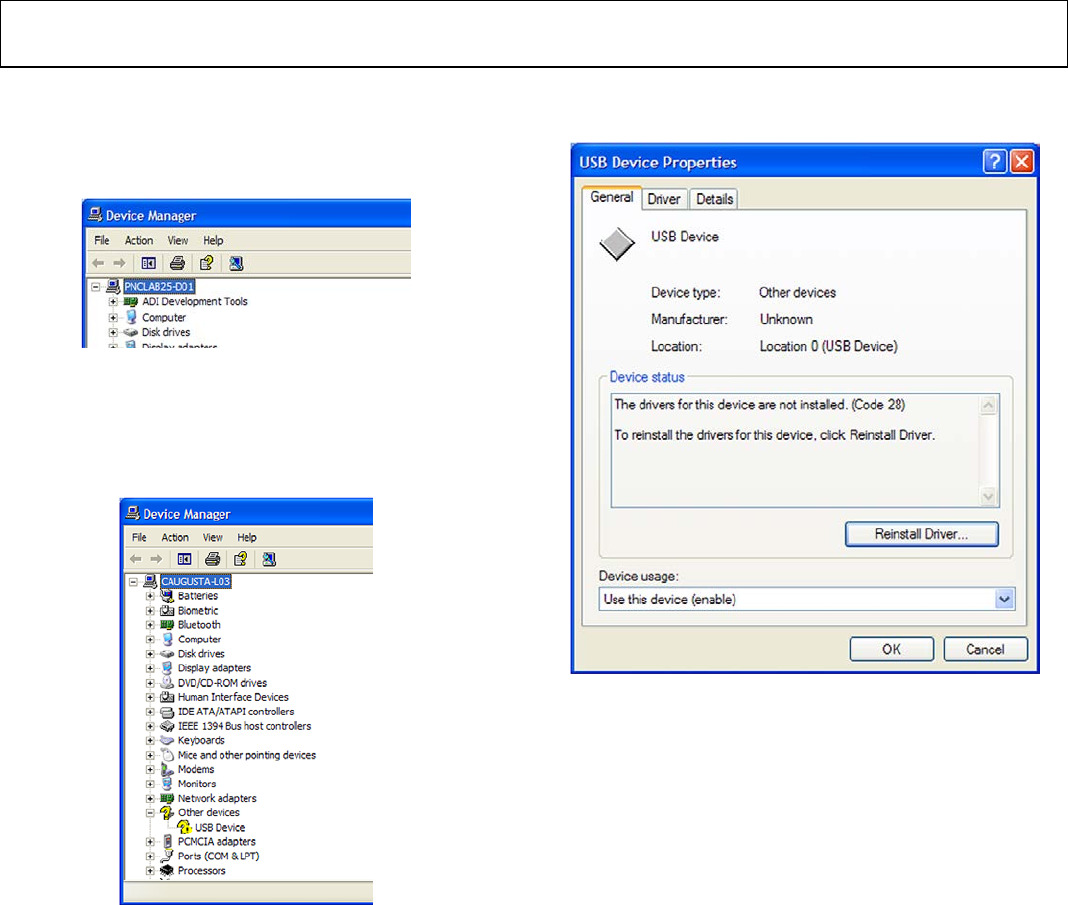
Task: Click the Reinstall Driver button
Action: (921, 534)
